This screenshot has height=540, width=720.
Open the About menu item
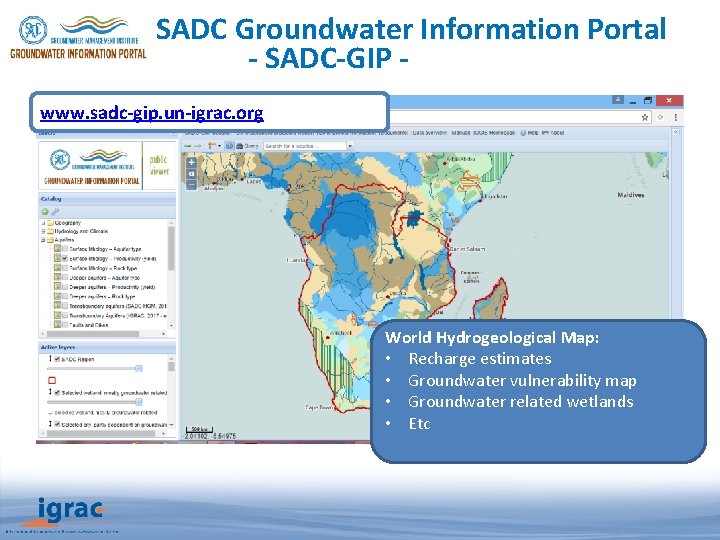tap(553, 133)
